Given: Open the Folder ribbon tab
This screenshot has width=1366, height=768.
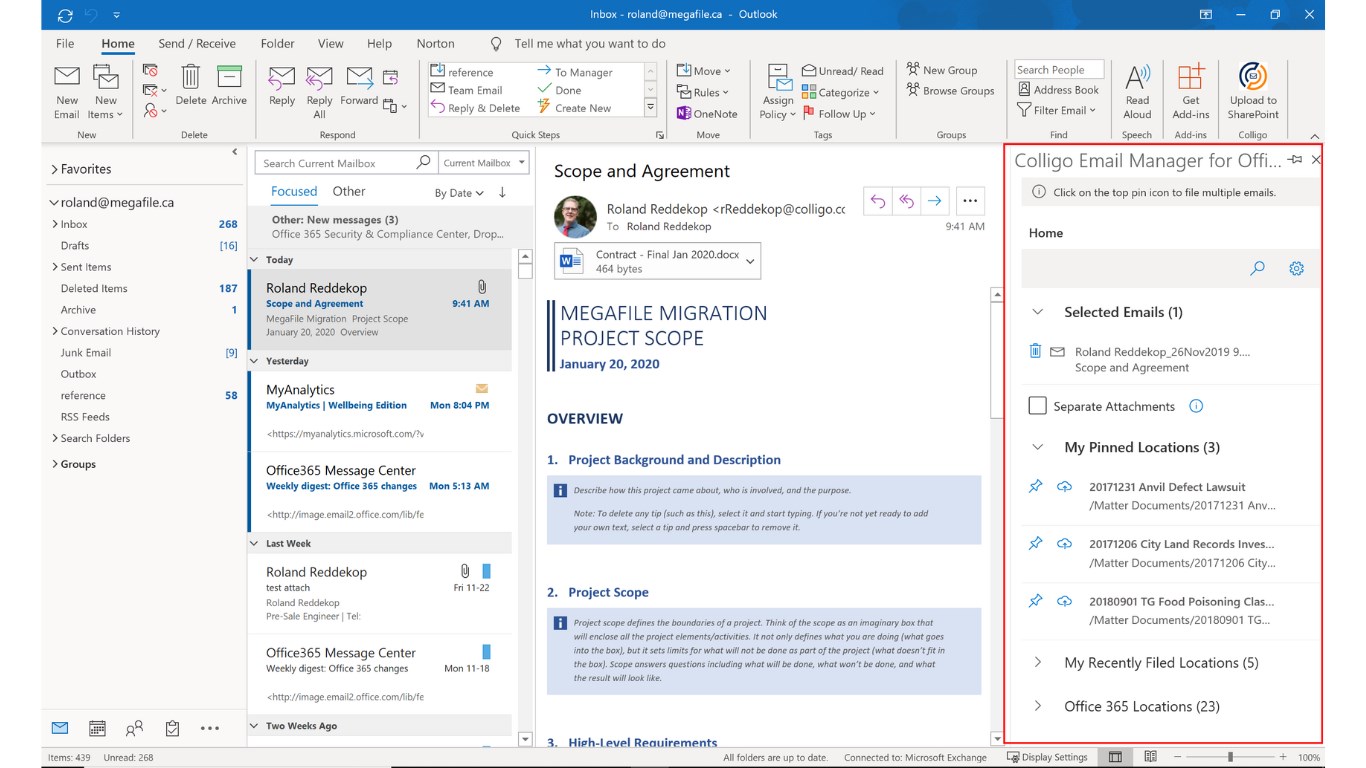Looking at the screenshot, I should point(277,44).
